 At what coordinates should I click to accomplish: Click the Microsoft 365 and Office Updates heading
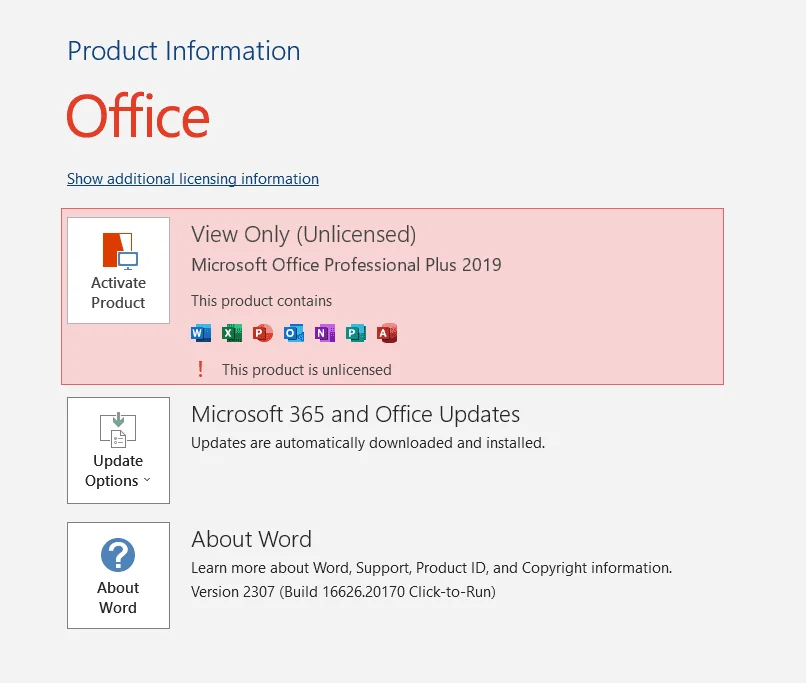point(355,414)
